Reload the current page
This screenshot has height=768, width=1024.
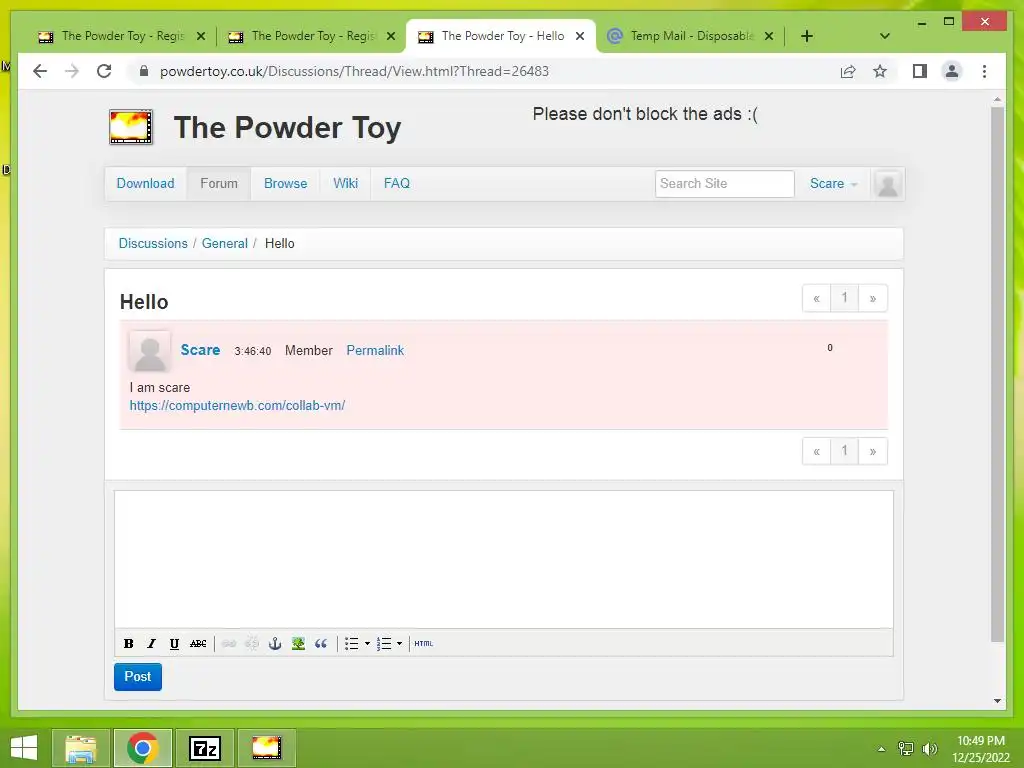pyautogui.click(x=104, y=71)
